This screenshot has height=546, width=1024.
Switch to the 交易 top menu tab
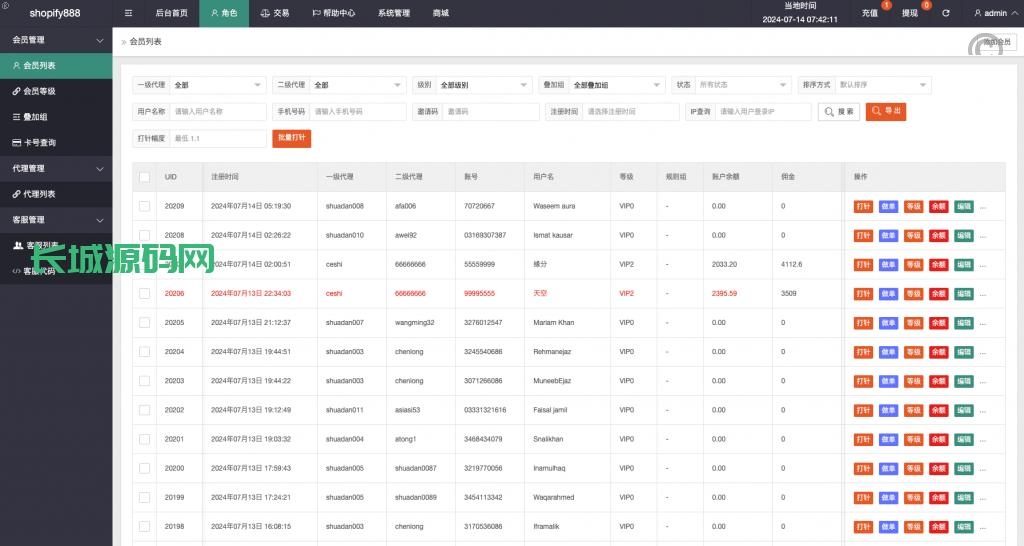click(x=274, y=13)
